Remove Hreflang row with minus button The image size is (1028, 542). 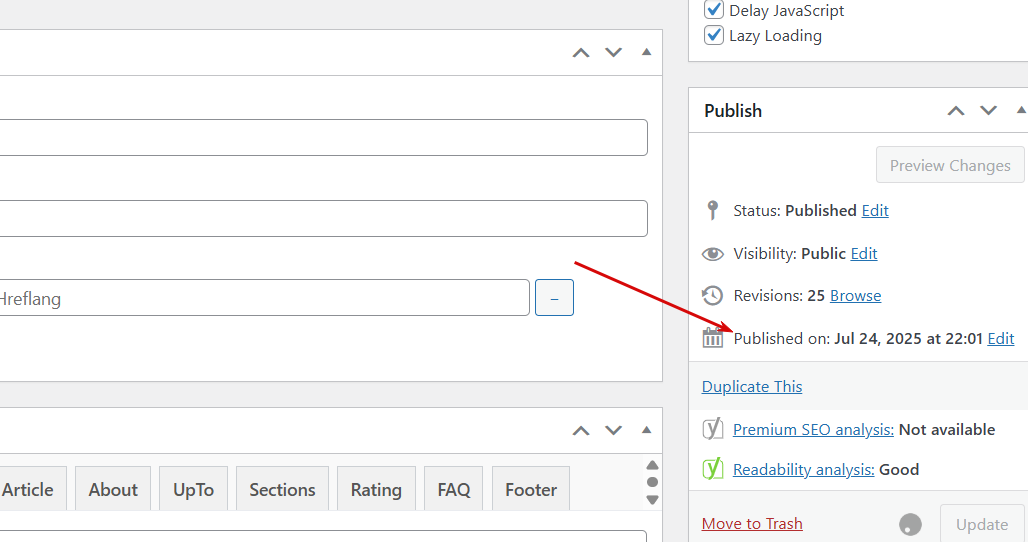554,298
